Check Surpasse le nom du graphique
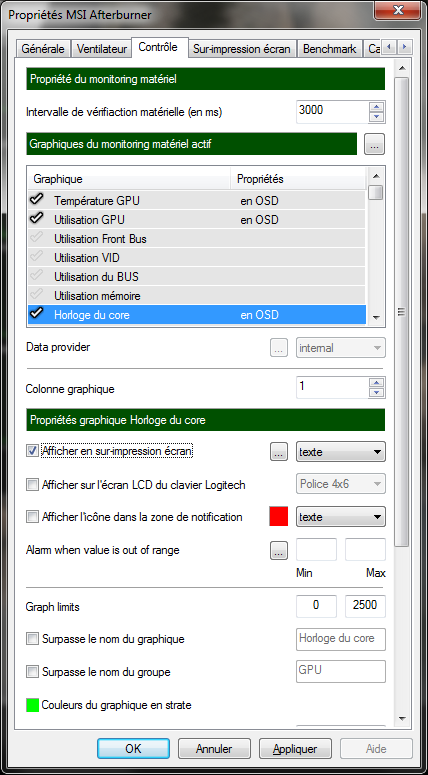The height and width of the screenshot is (775, 428). (32, 639)
